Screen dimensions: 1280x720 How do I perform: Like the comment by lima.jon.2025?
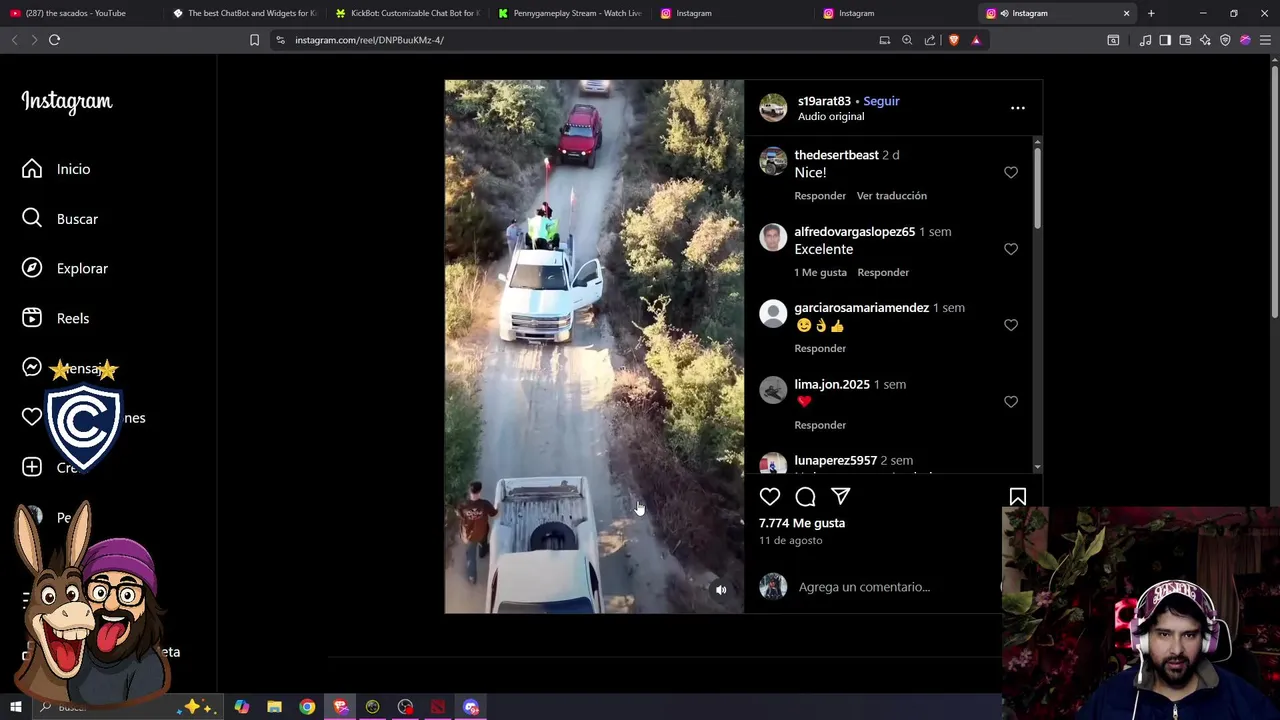1011,402
